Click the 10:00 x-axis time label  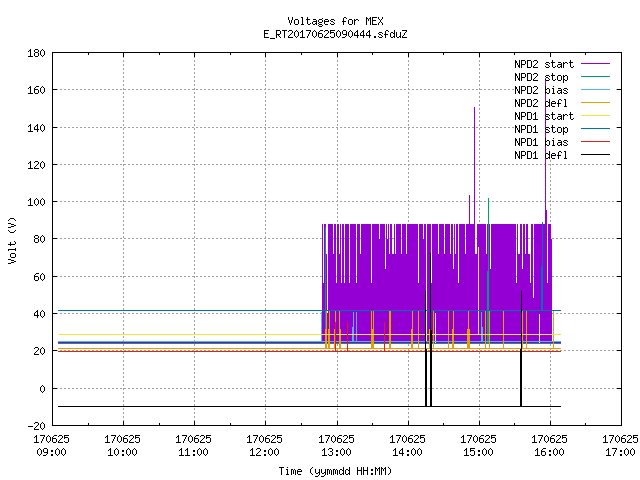click(x=123, y=452)
